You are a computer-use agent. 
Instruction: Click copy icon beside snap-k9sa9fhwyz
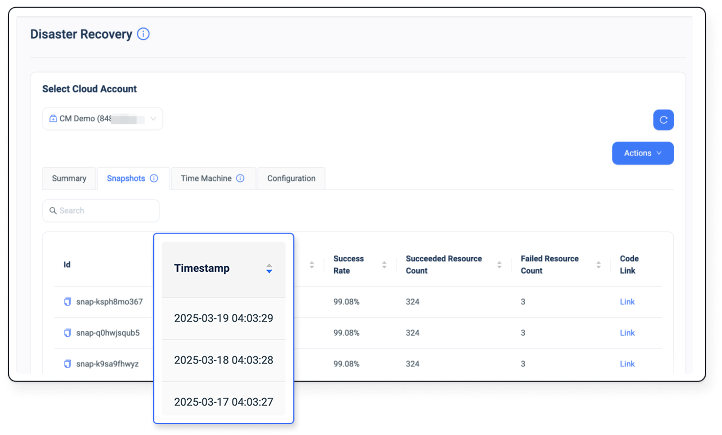[68, 364]
